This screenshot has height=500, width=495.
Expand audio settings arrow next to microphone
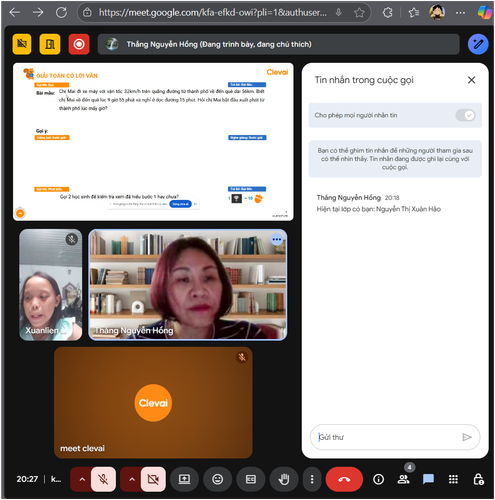[x=82, y=479]
